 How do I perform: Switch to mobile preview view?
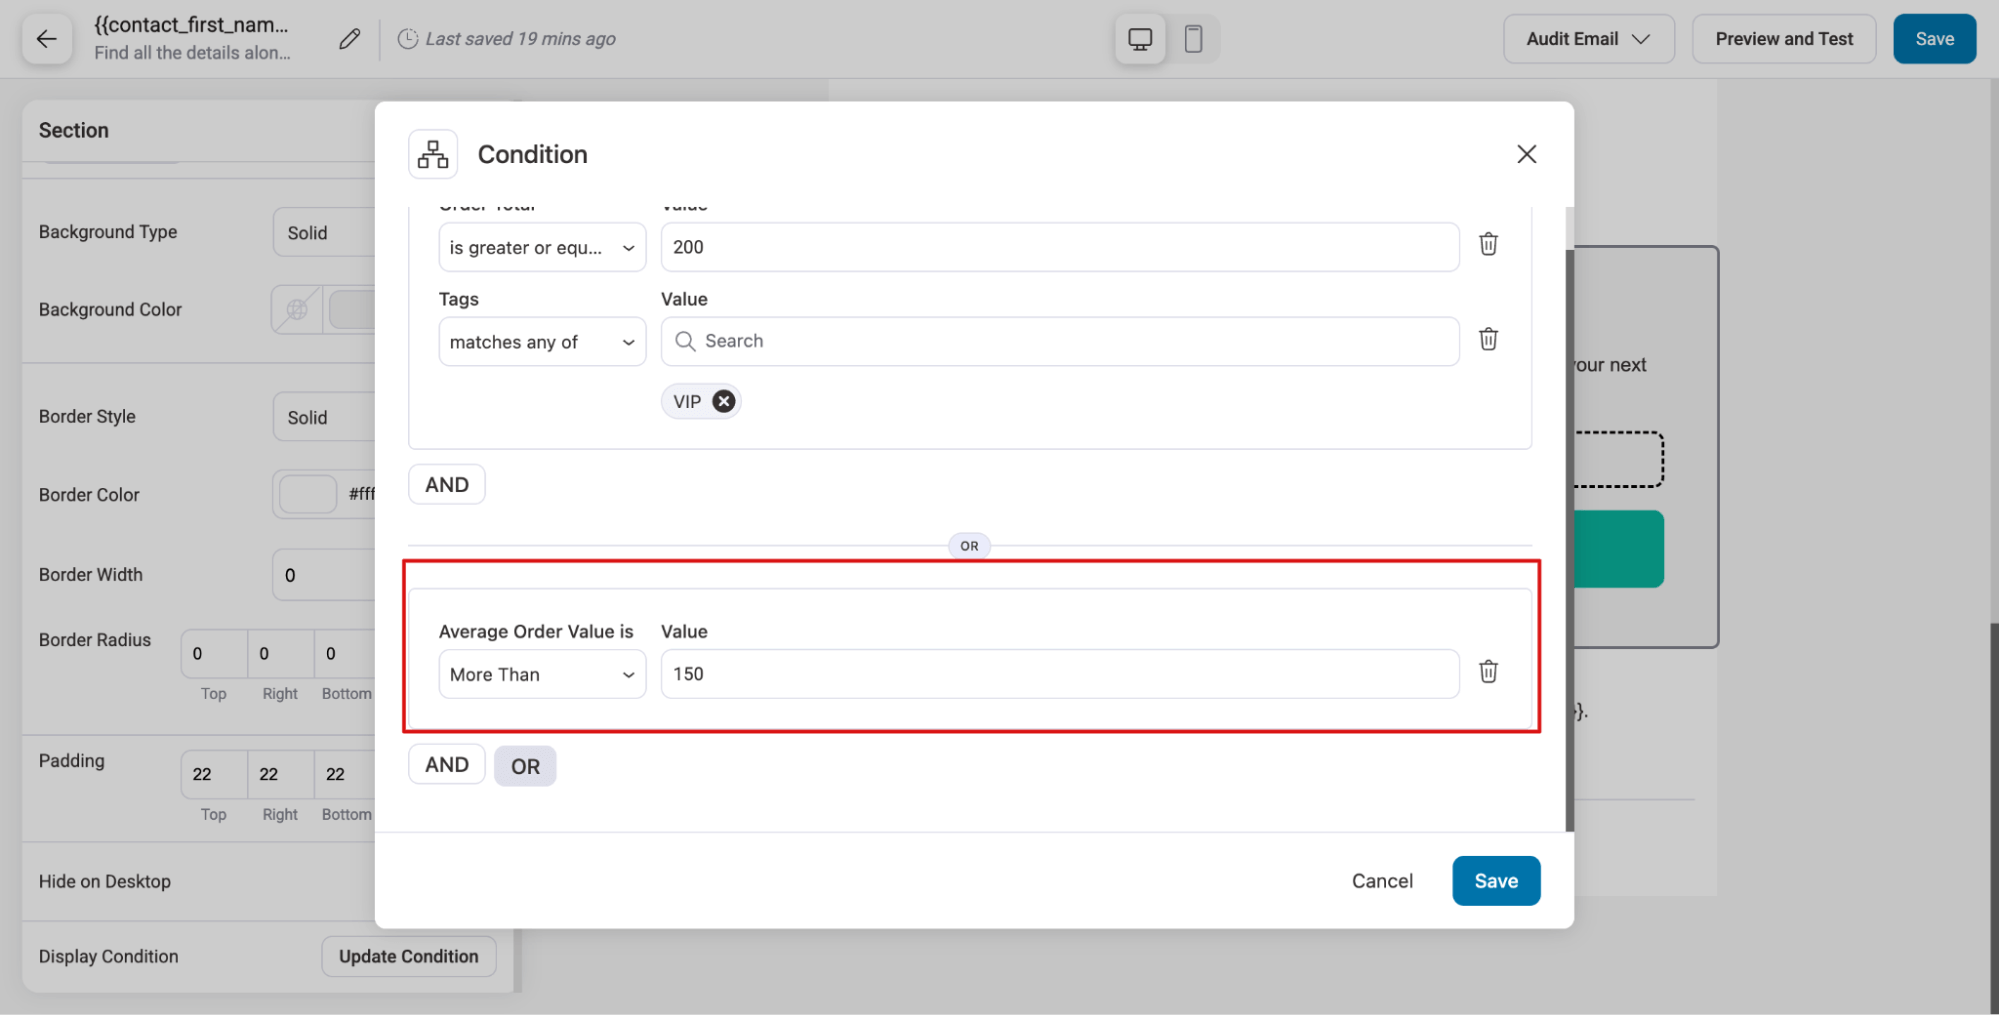point(1193,39)
